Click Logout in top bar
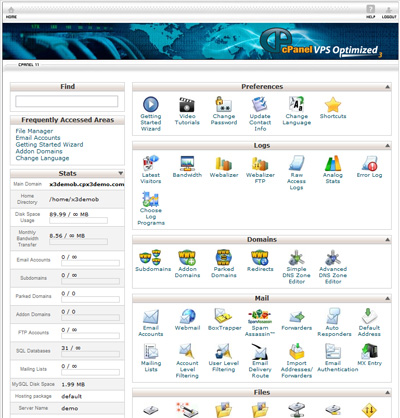Image resolution: width=400 pixels, height=418 pixels. coord(389,13)
